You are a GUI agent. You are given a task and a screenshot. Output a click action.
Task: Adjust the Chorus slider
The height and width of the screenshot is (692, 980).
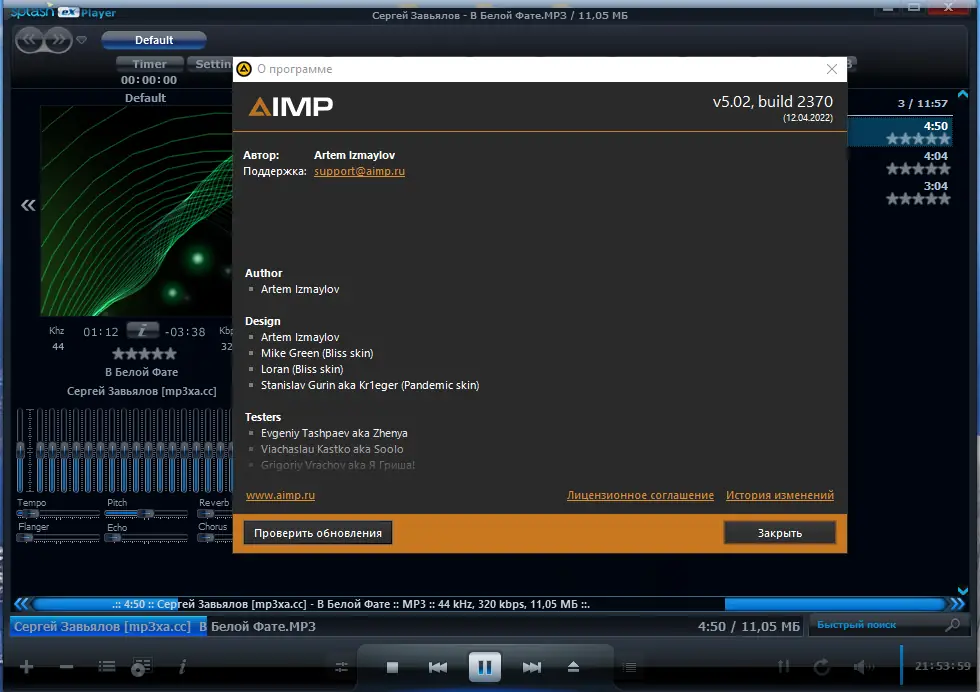pos(215,538)
